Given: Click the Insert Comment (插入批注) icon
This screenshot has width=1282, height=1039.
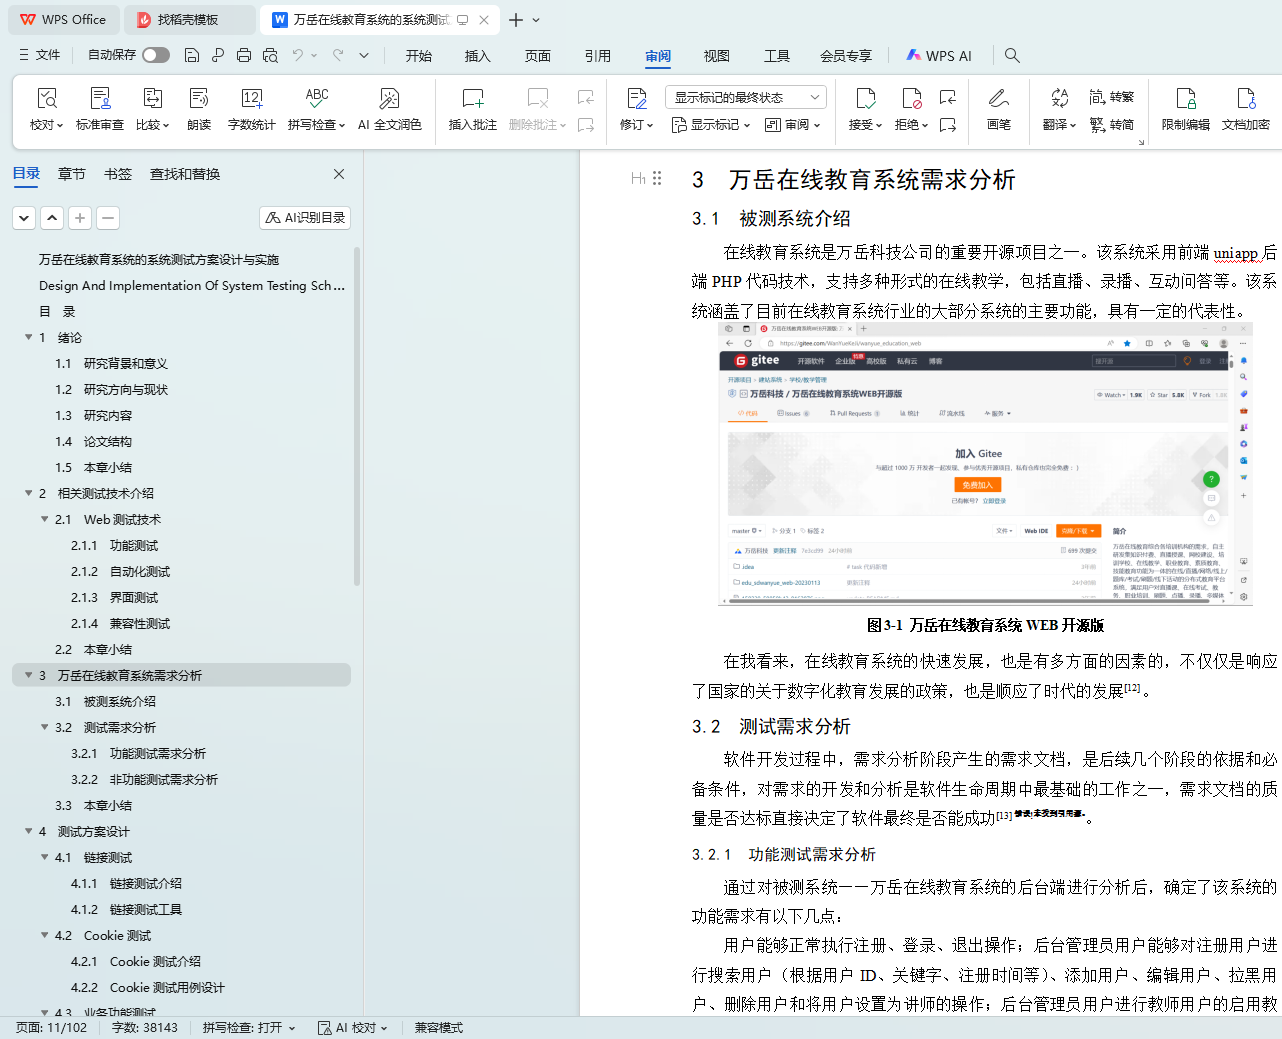Looking at the screenshot, I should (x=472, y=99).
